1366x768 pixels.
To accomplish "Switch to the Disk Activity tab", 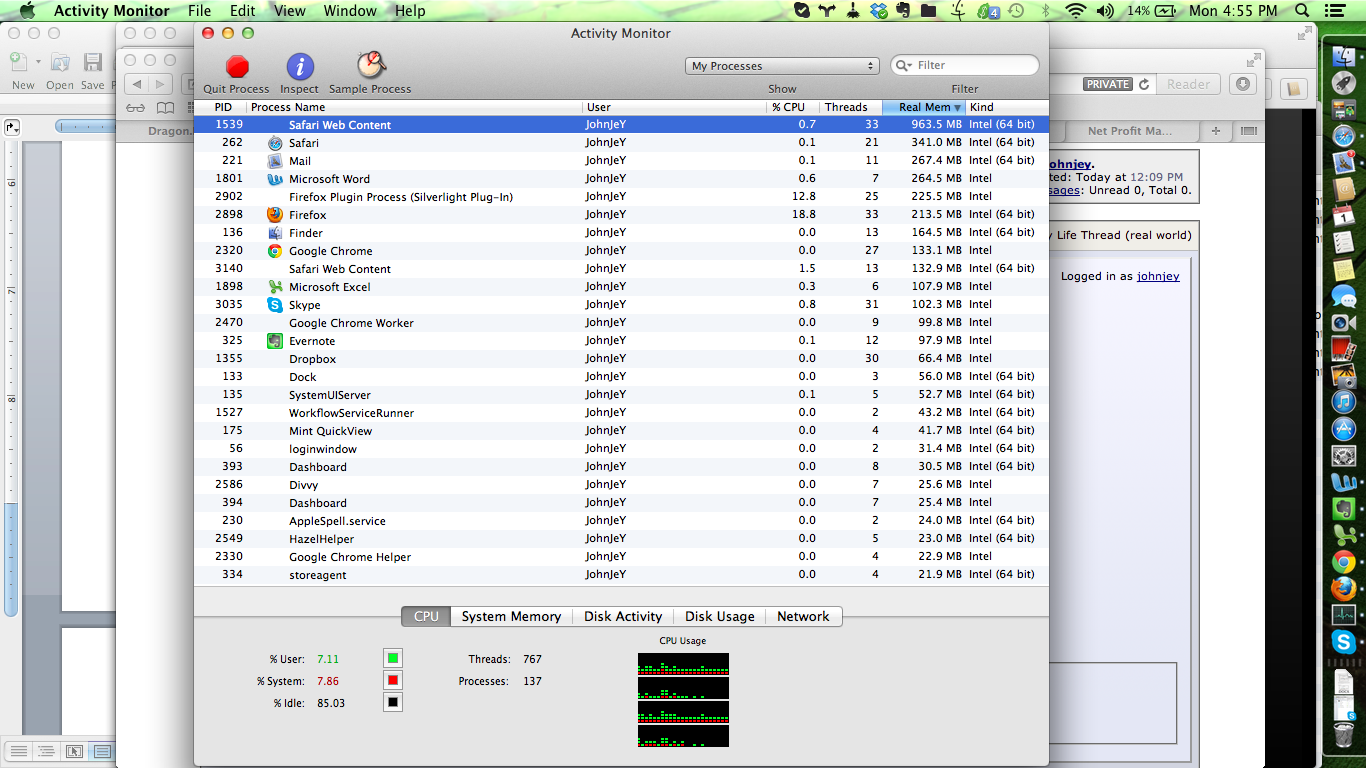I will pos(623,617).
